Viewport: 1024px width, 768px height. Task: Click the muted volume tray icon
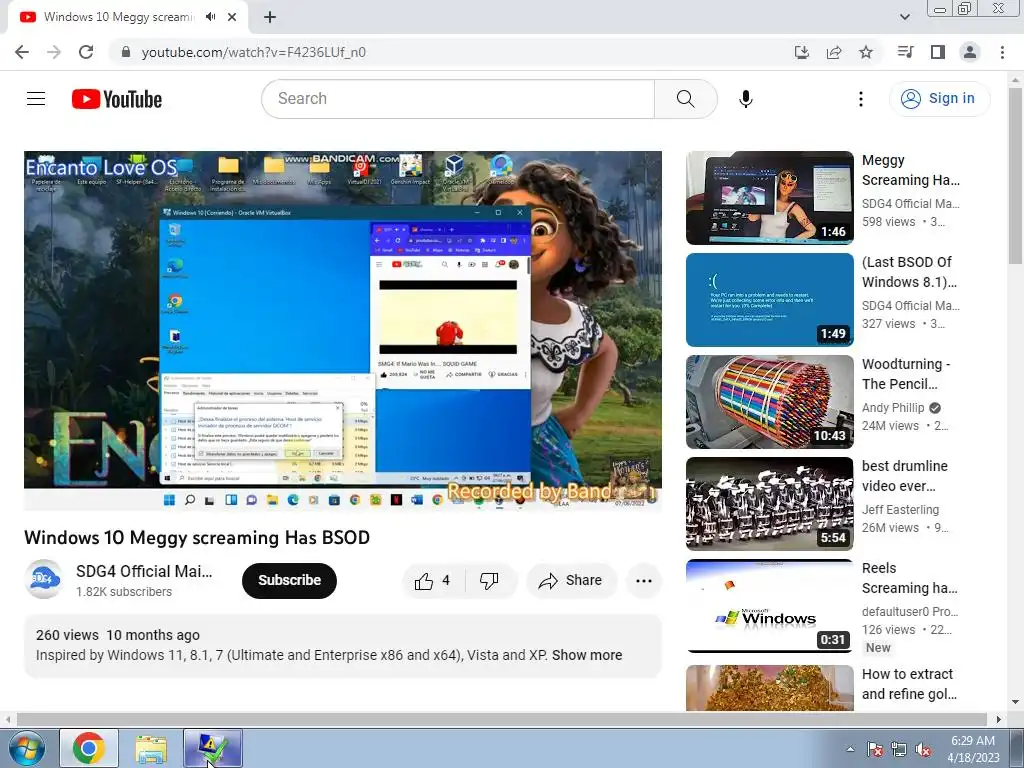click(923, 749)
